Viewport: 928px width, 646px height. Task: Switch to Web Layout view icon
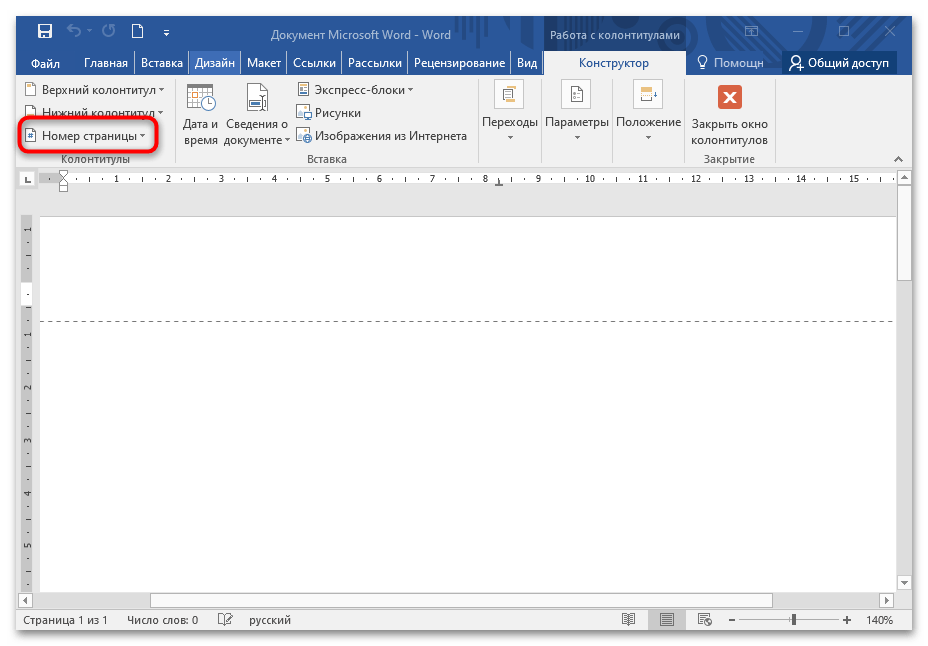coord(703,620)
